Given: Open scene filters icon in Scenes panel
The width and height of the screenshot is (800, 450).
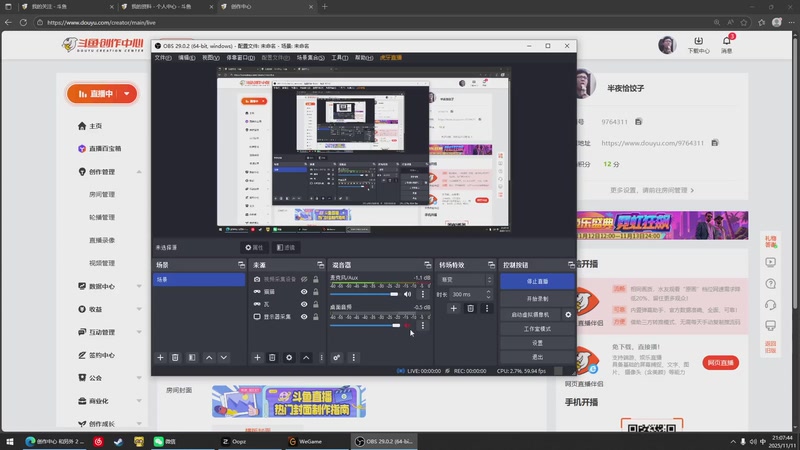Looking at the screenshot, I should (192, 358).
